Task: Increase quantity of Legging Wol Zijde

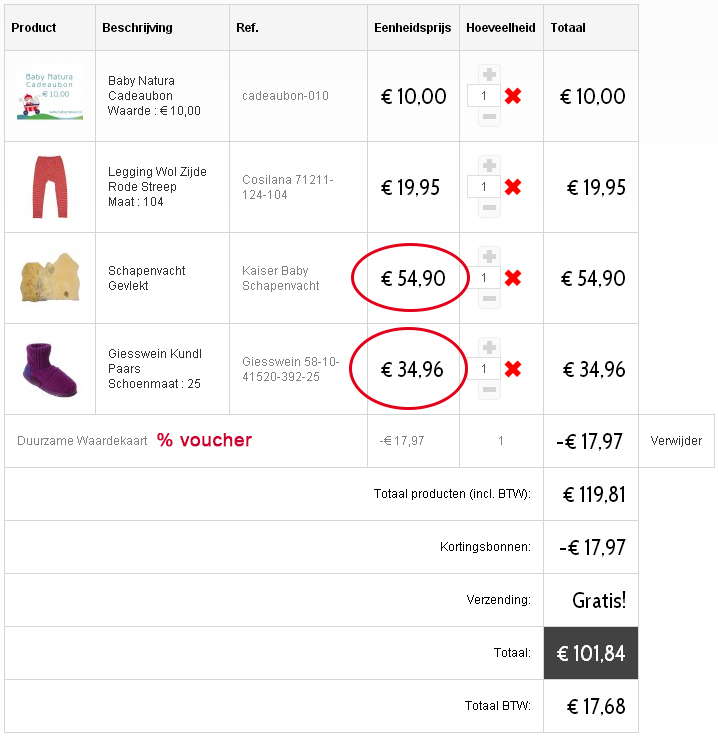Action: pos(489,165)
